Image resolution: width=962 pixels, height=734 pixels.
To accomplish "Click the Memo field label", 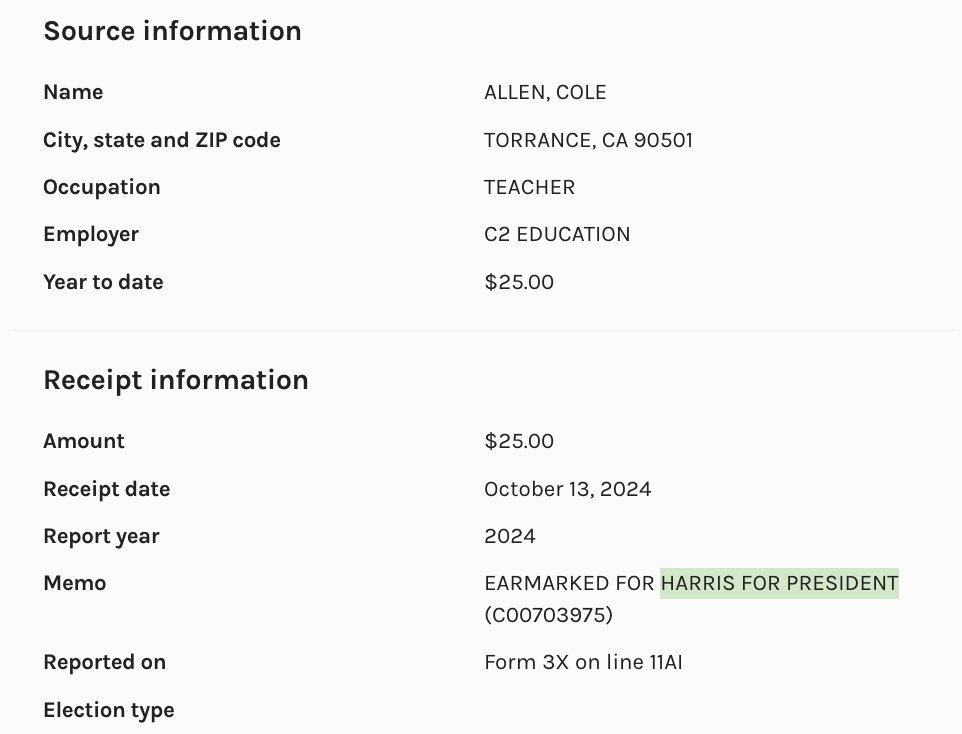I will click(x=74, y=583).
